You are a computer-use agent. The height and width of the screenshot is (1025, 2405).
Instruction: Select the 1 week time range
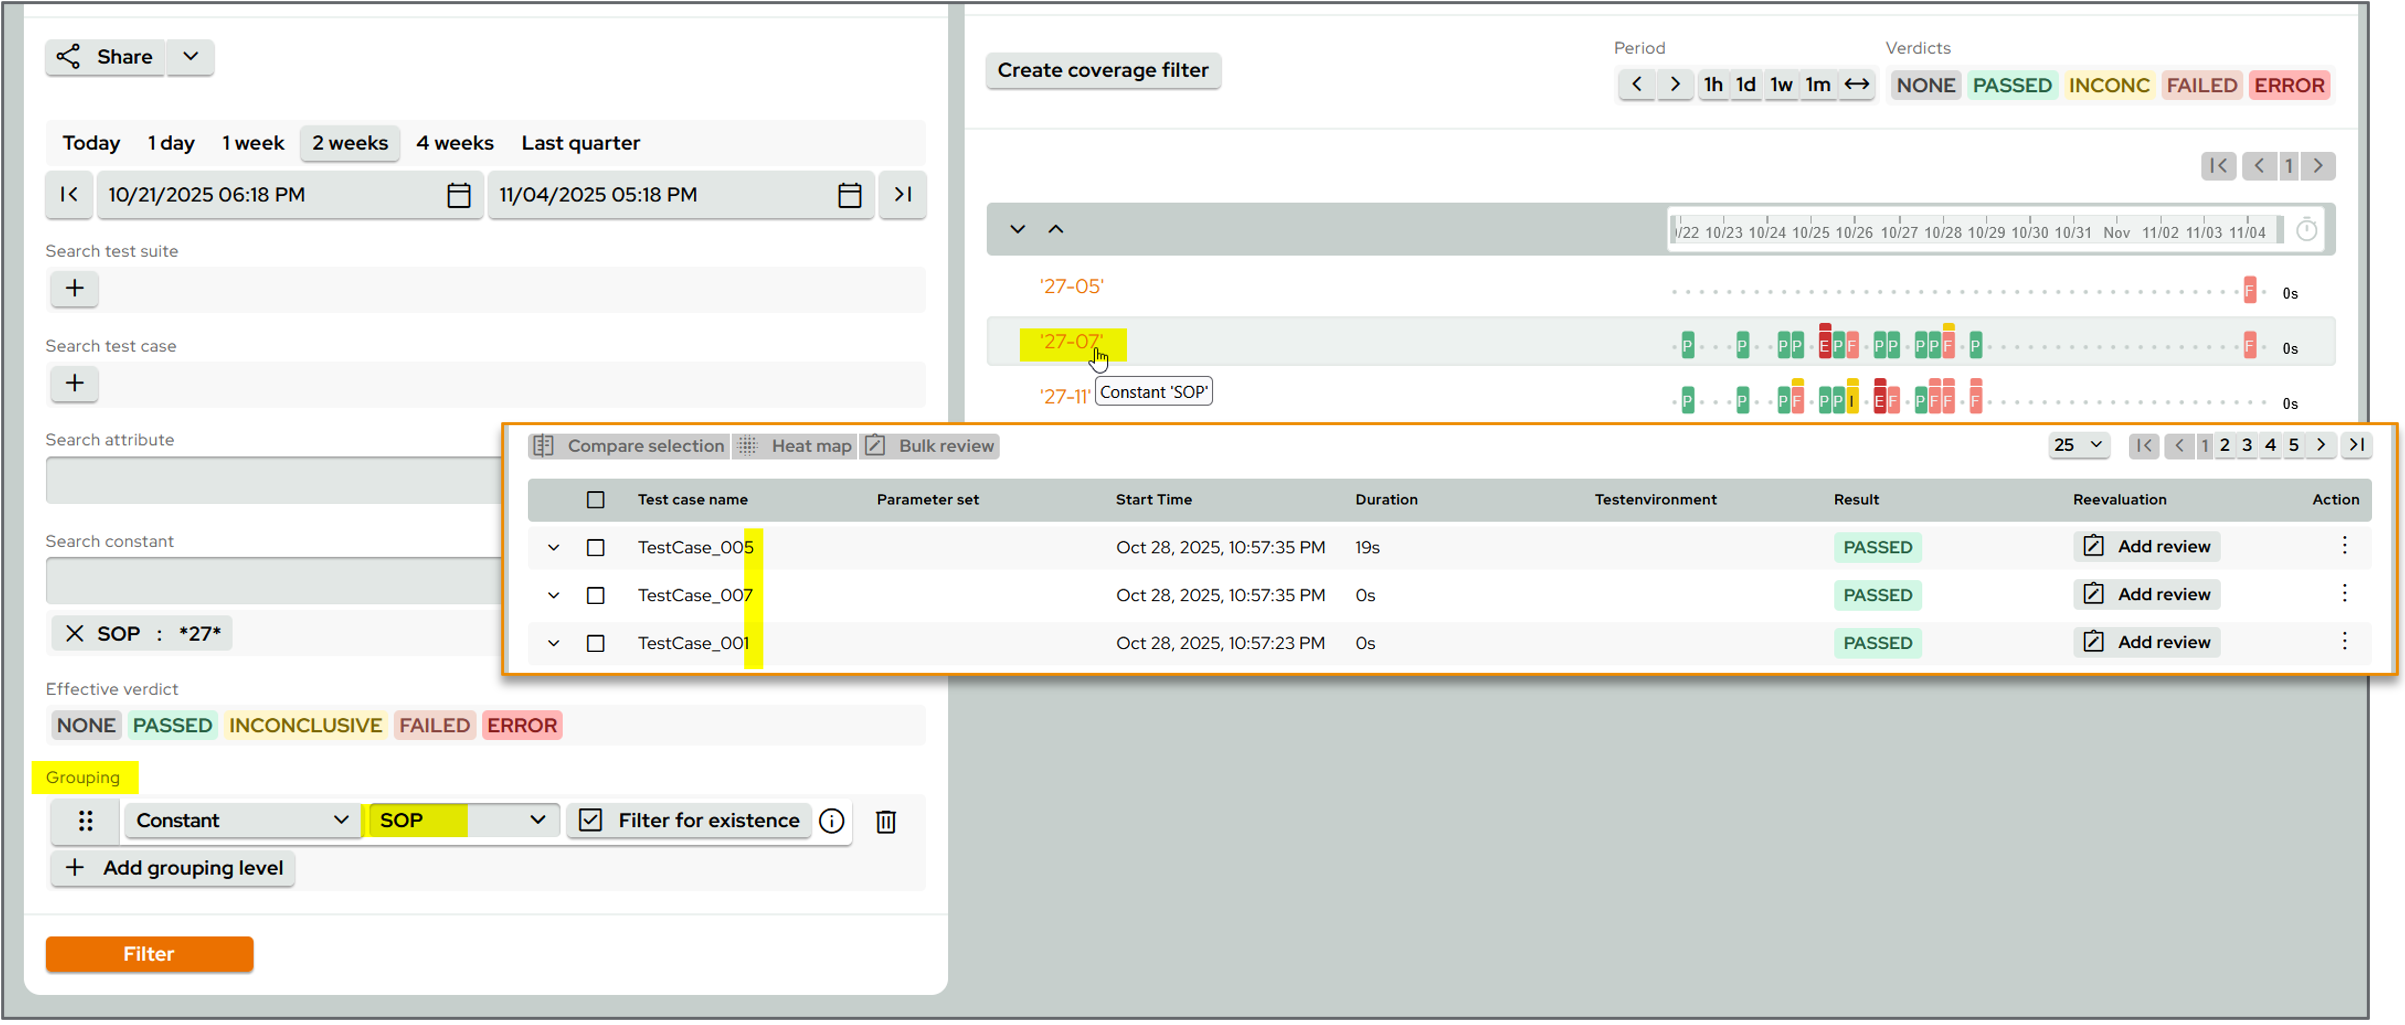252,142
